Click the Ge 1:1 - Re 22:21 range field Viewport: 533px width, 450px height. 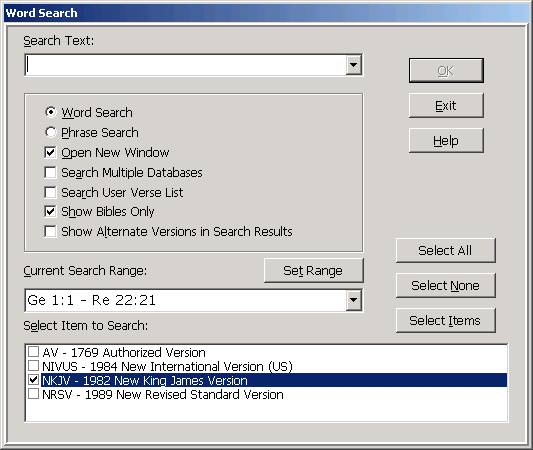[186, 300]
